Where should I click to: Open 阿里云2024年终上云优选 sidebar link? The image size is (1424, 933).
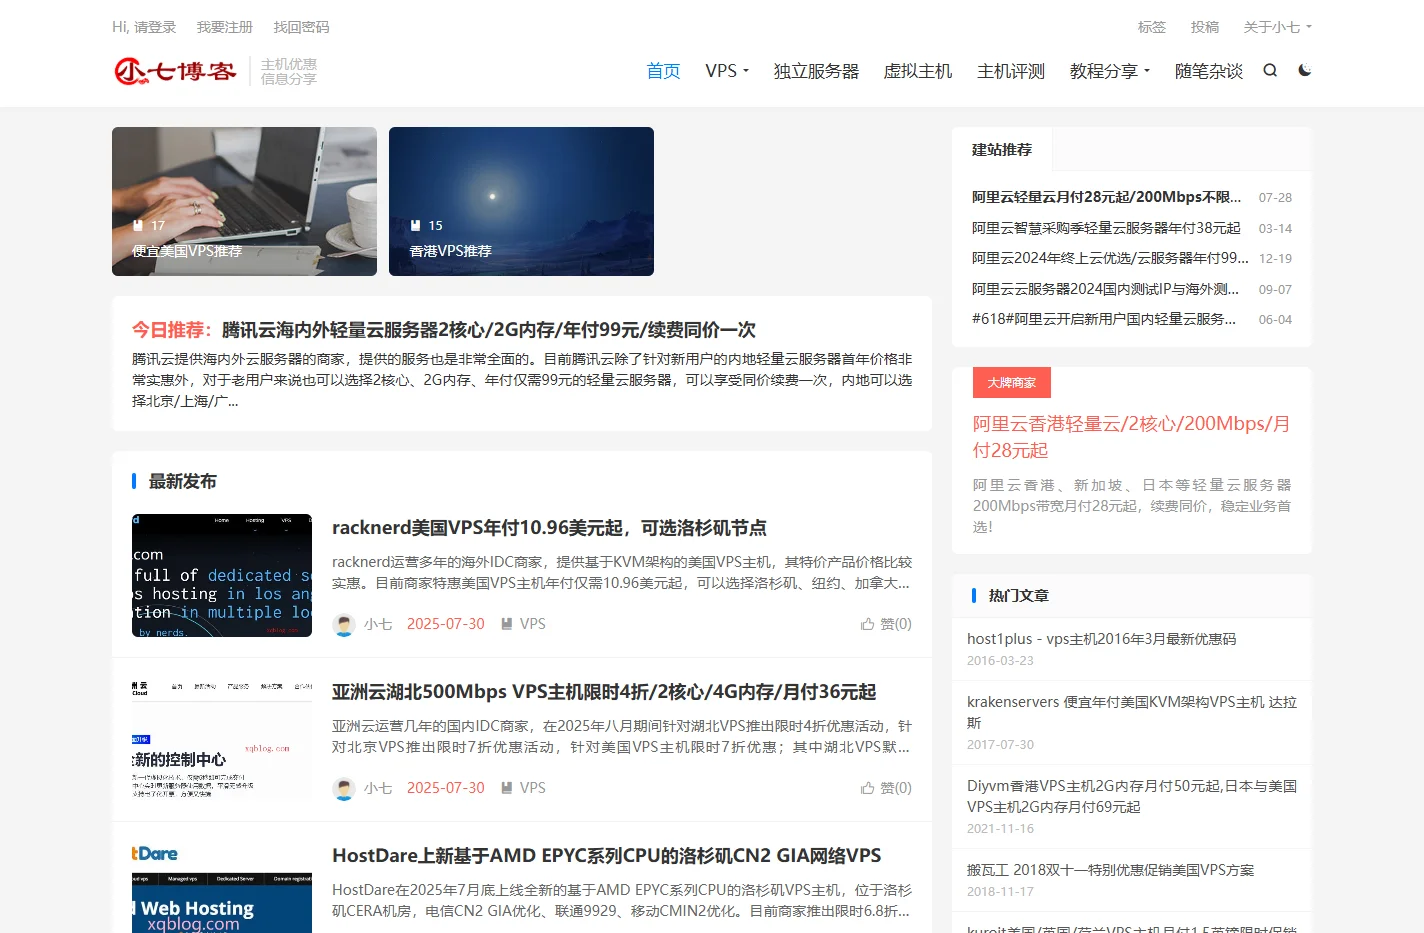coord(1110,258)
